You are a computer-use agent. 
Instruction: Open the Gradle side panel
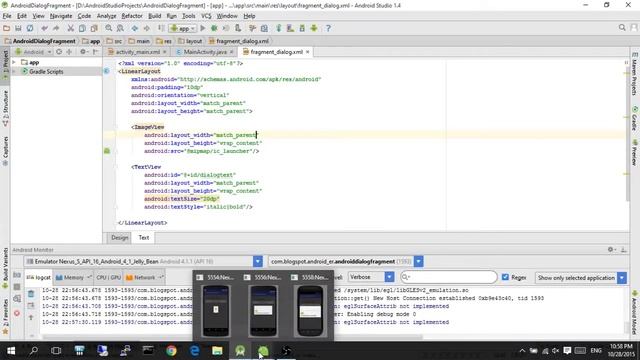tap(635, 118)
